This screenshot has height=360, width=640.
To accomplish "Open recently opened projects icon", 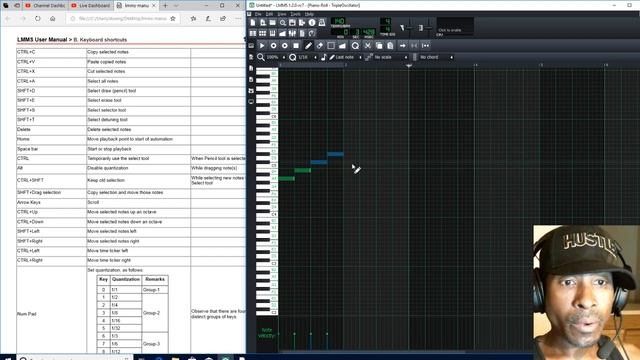I will coord(282,23).
